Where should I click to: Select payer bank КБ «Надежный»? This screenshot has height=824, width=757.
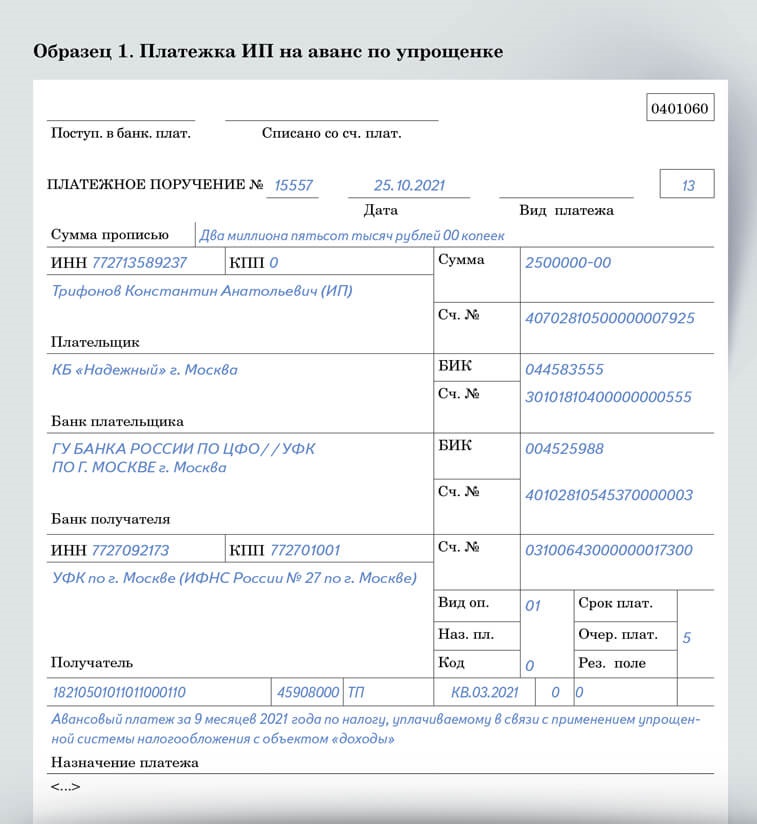[x=145, y=370]
